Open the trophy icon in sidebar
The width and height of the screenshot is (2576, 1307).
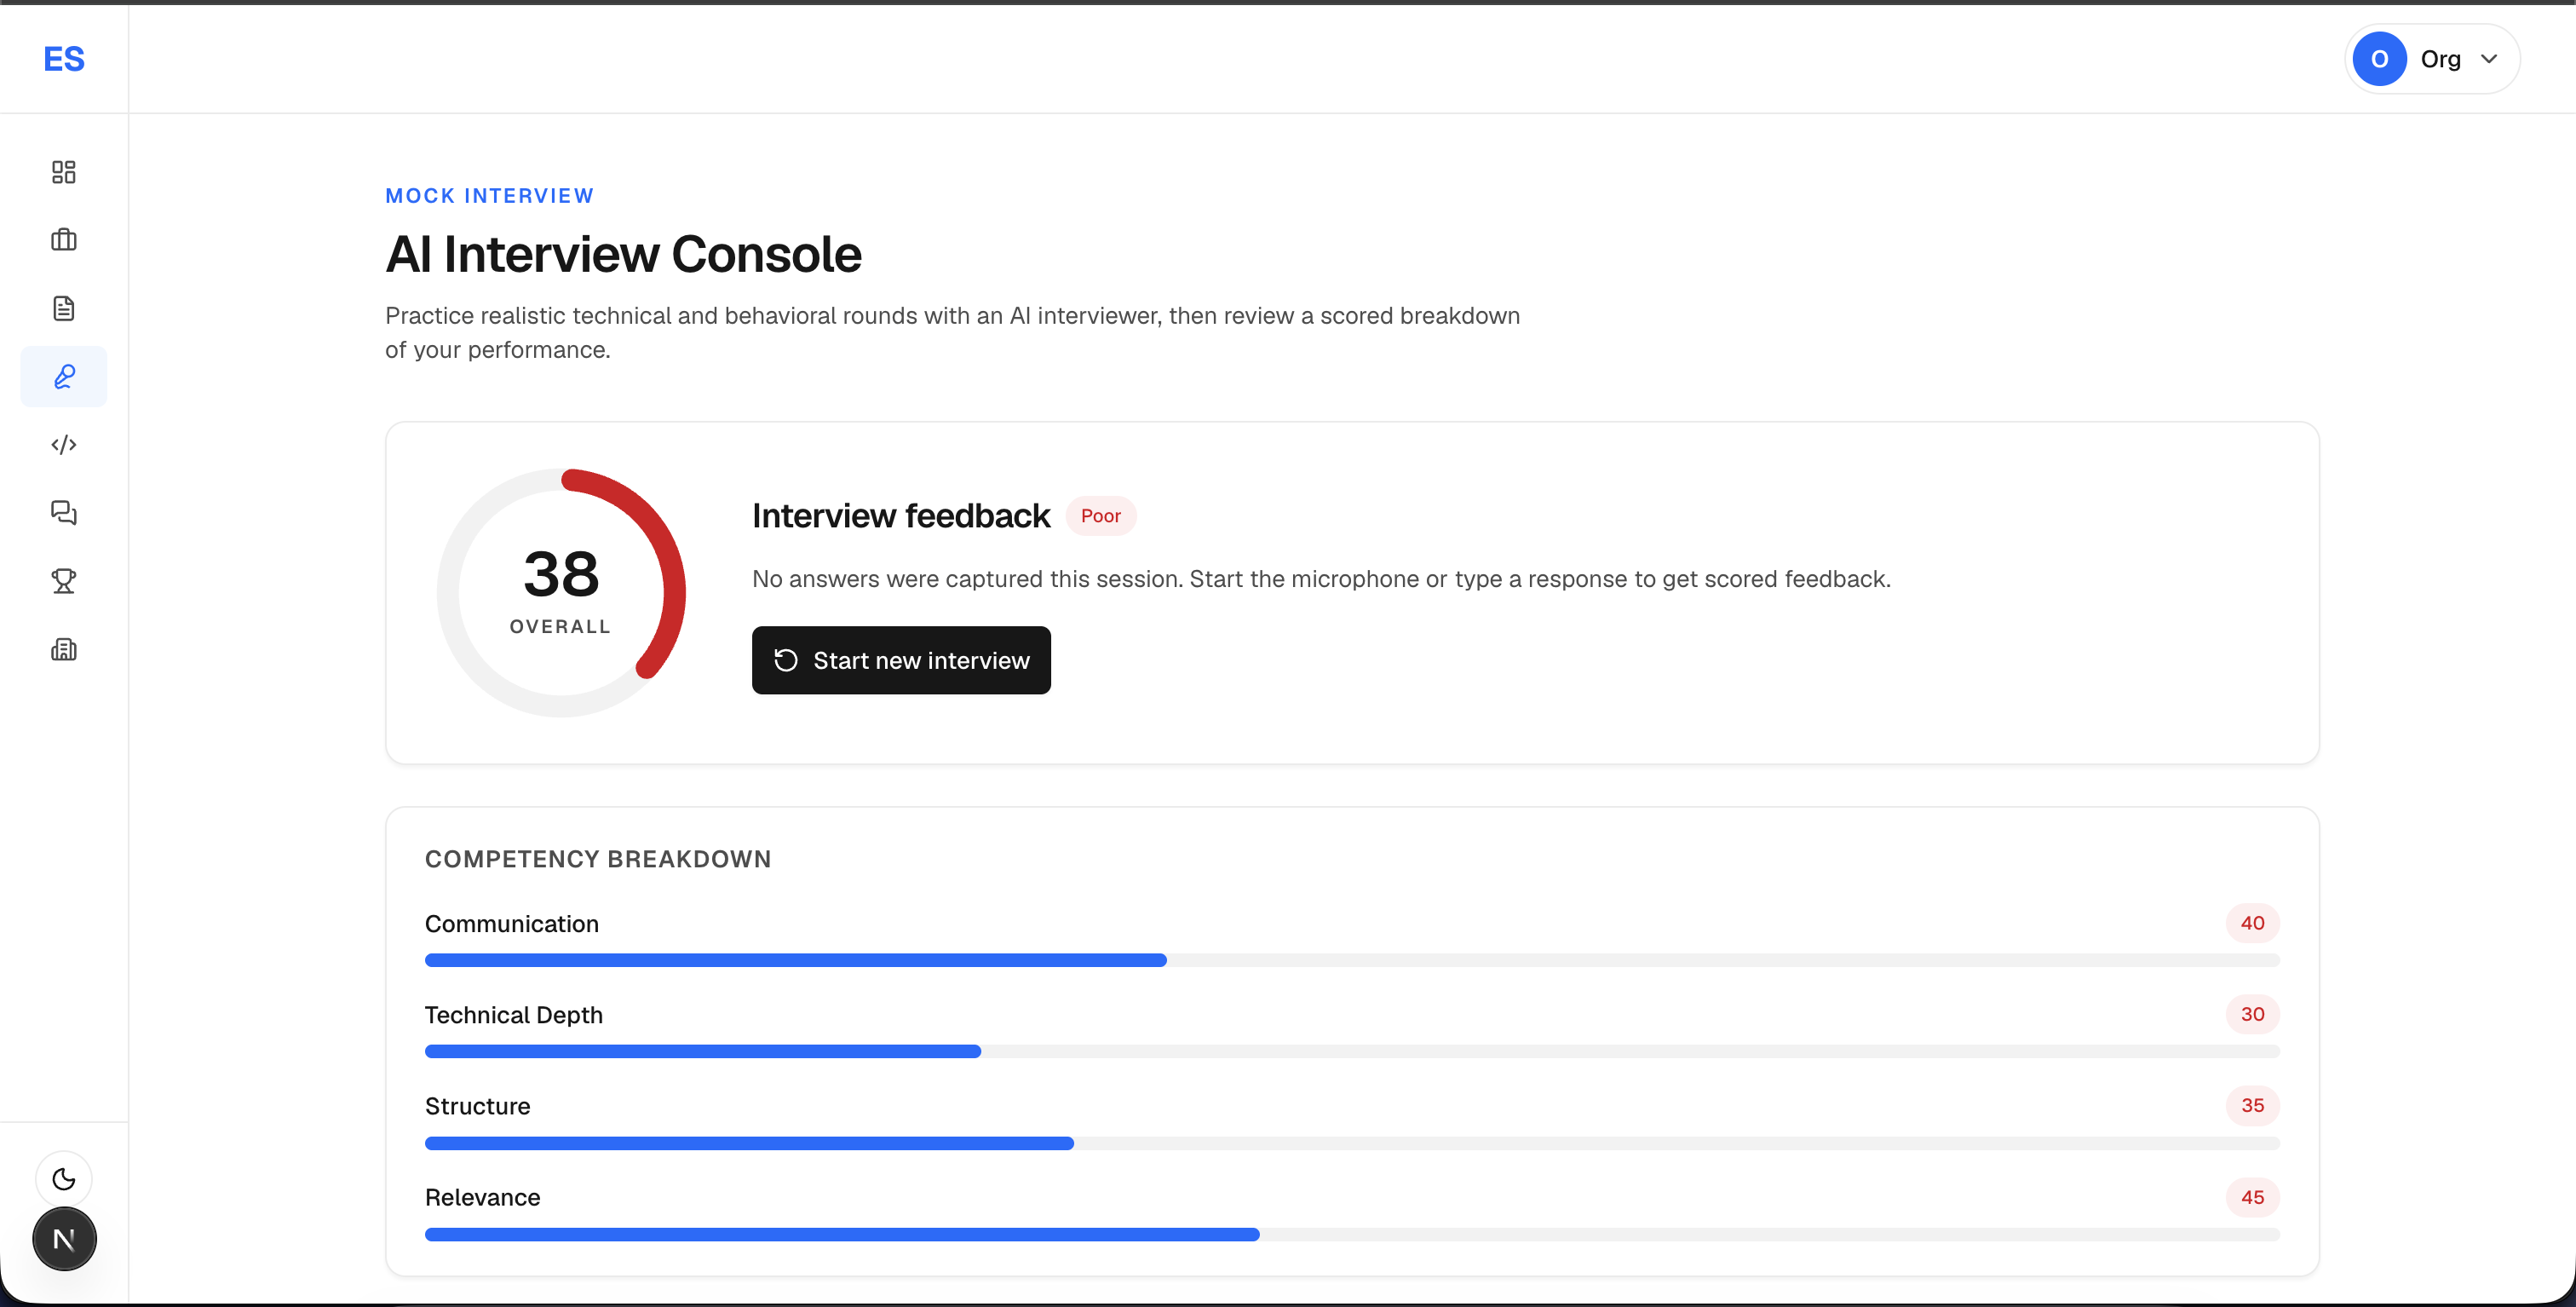64,581
